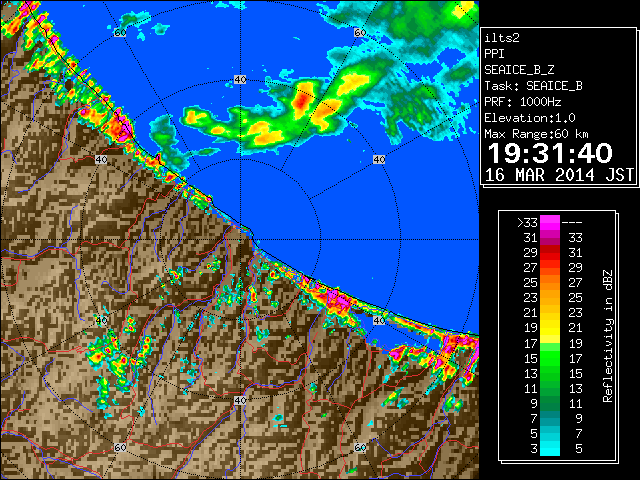Image resolution: width=640 pixels, height=480 pixels.
Task: Click the 'Max Range:60 km' text
Action: 536,134
